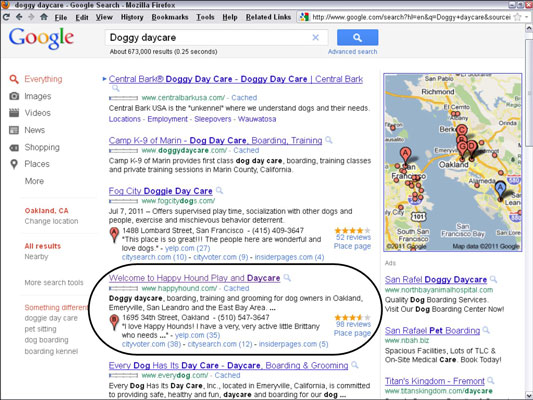The width and height of the screenshot is (533, 400).
Task: Click the Shopping tag icon
Action: pos(14,147)
